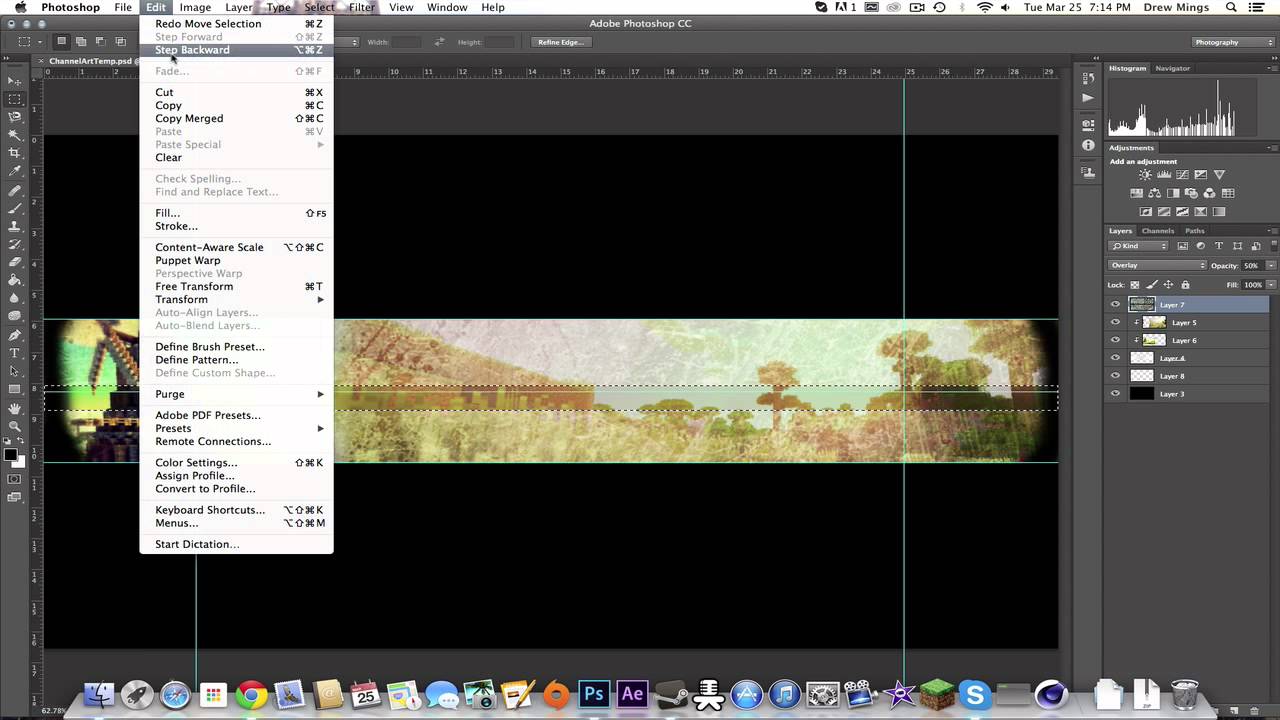The width and height of the screenshot is (1280, 720).
Task: Select Layer 7 thumbnail
Action: [x=1142, y=305]
